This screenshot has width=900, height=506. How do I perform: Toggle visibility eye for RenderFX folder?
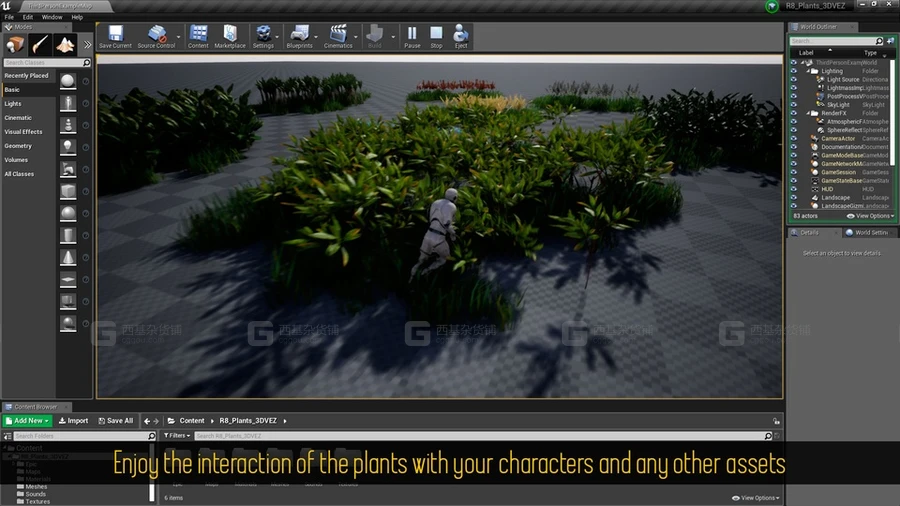[794, 113]
